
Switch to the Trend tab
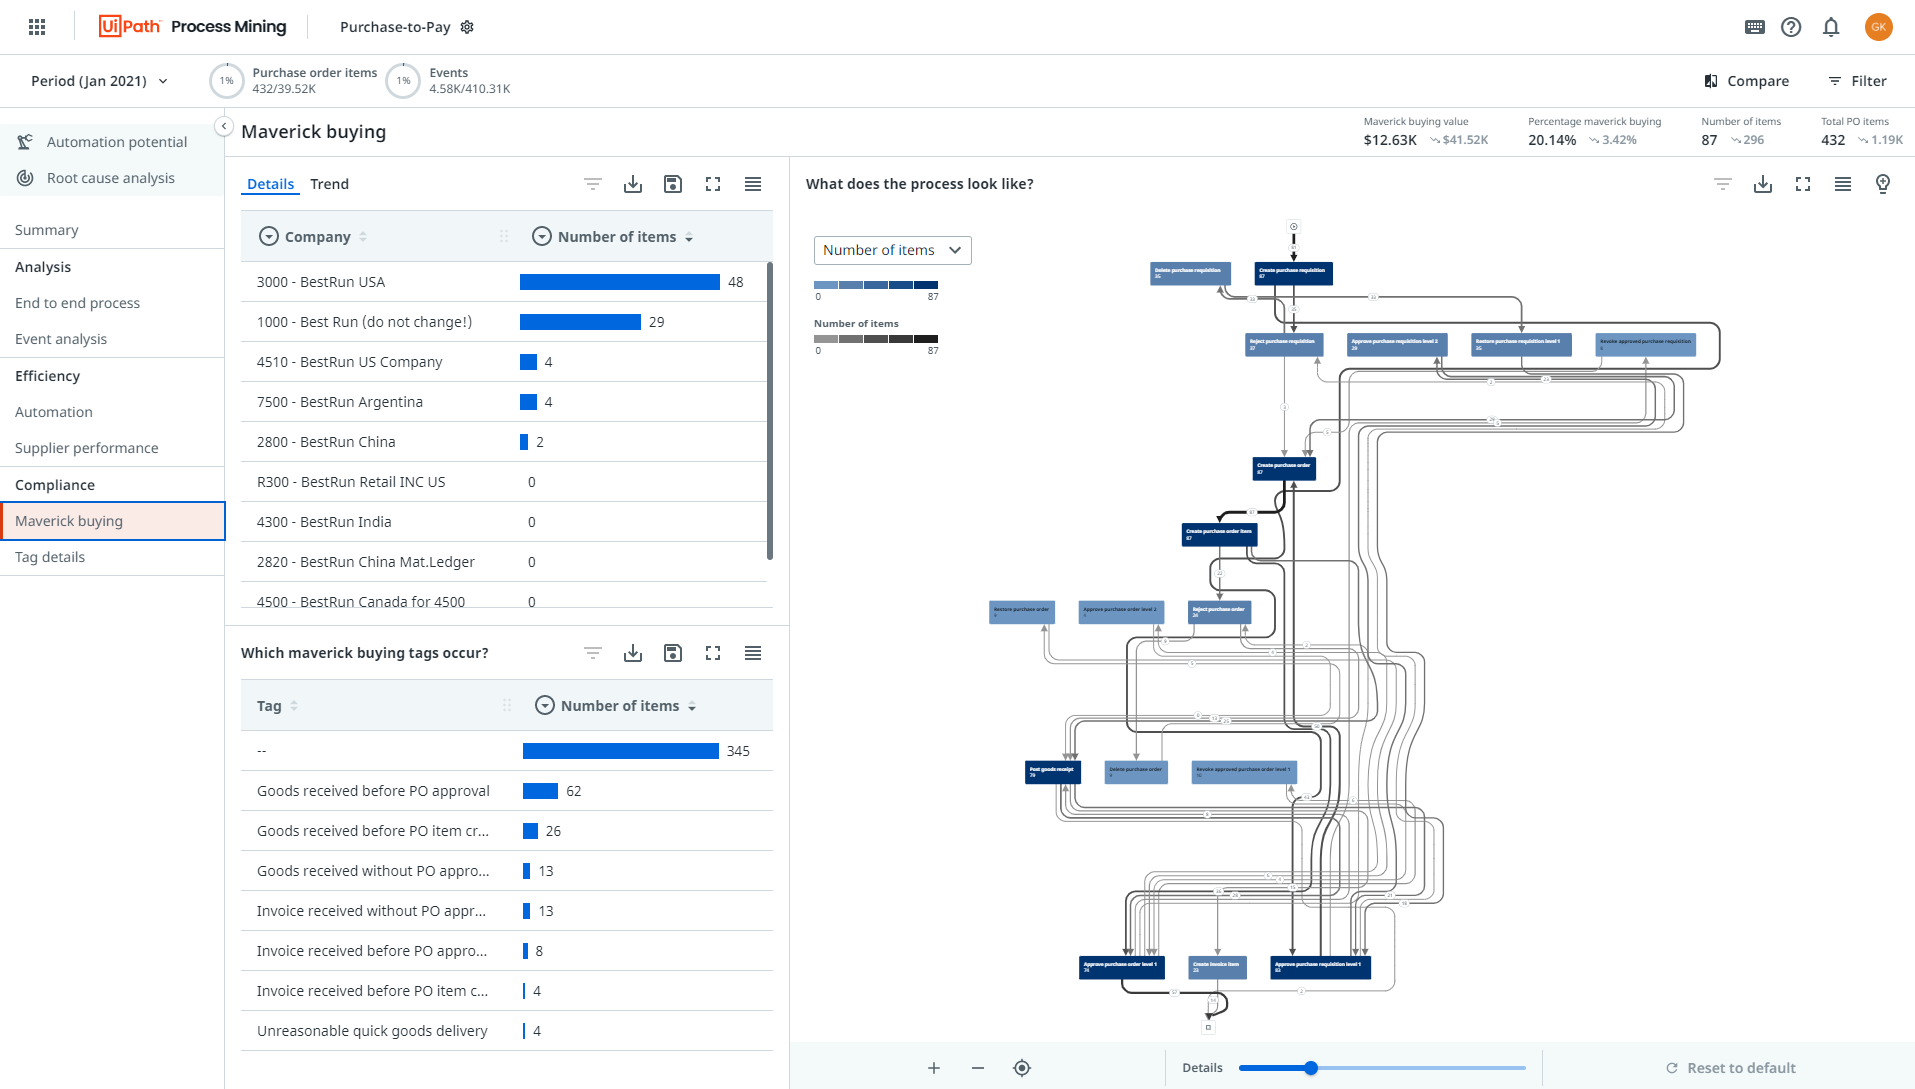click(x=329, y=184)
